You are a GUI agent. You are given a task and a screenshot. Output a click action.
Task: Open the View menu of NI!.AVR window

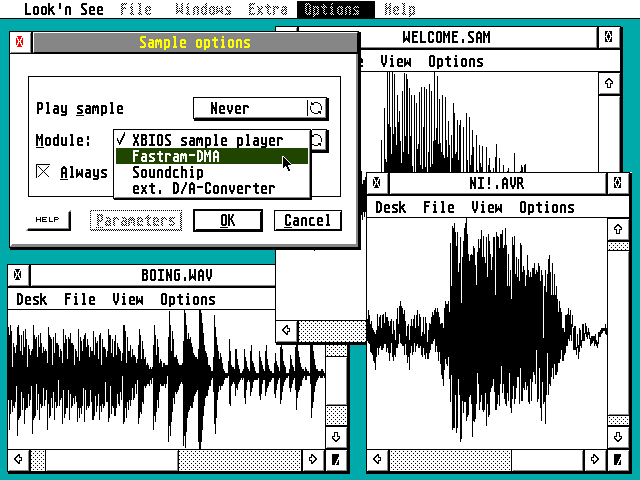point(486,207)
